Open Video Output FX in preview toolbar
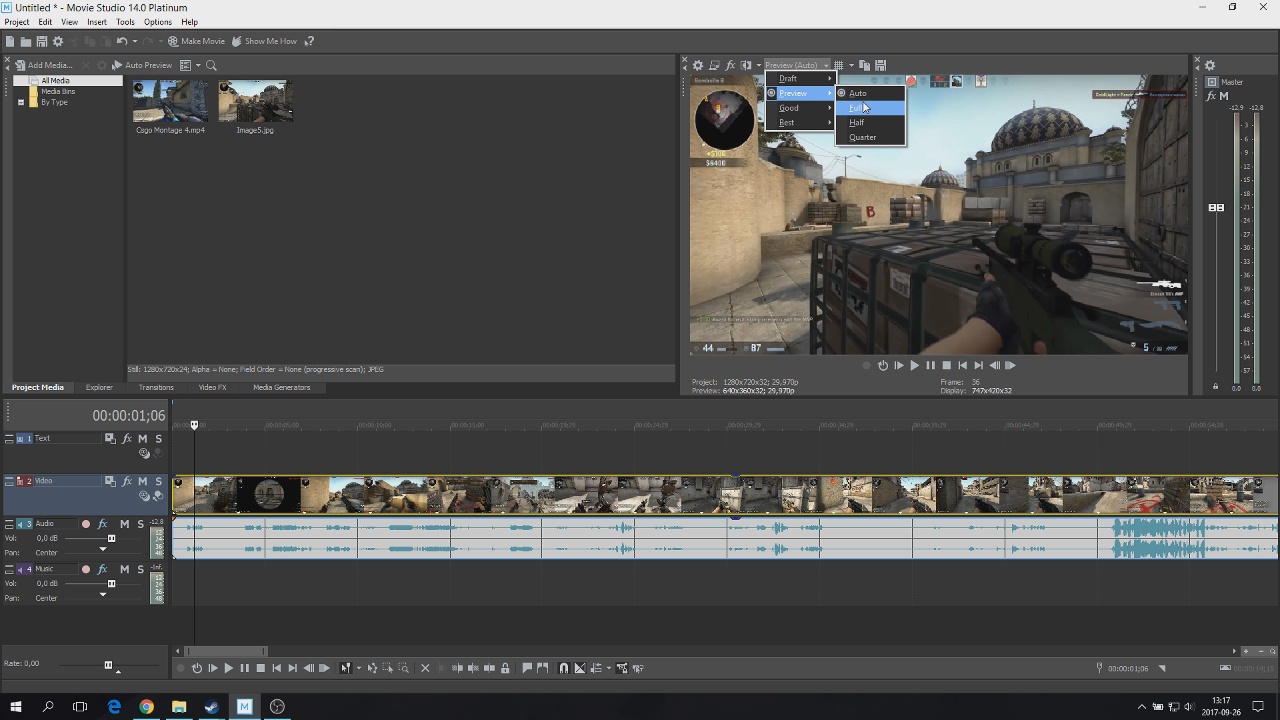Image resolution: width=1280 pixels, height=720 pixels. point(730,65)
